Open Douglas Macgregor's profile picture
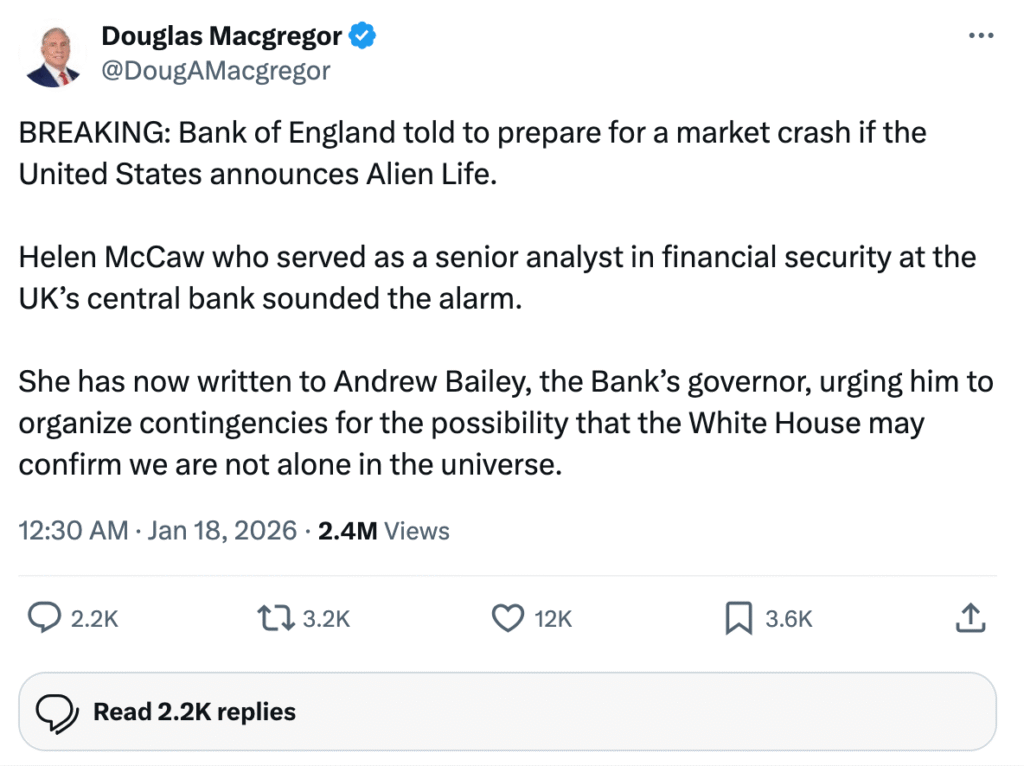Screen dimensions: 1024x766 point(54,55)
